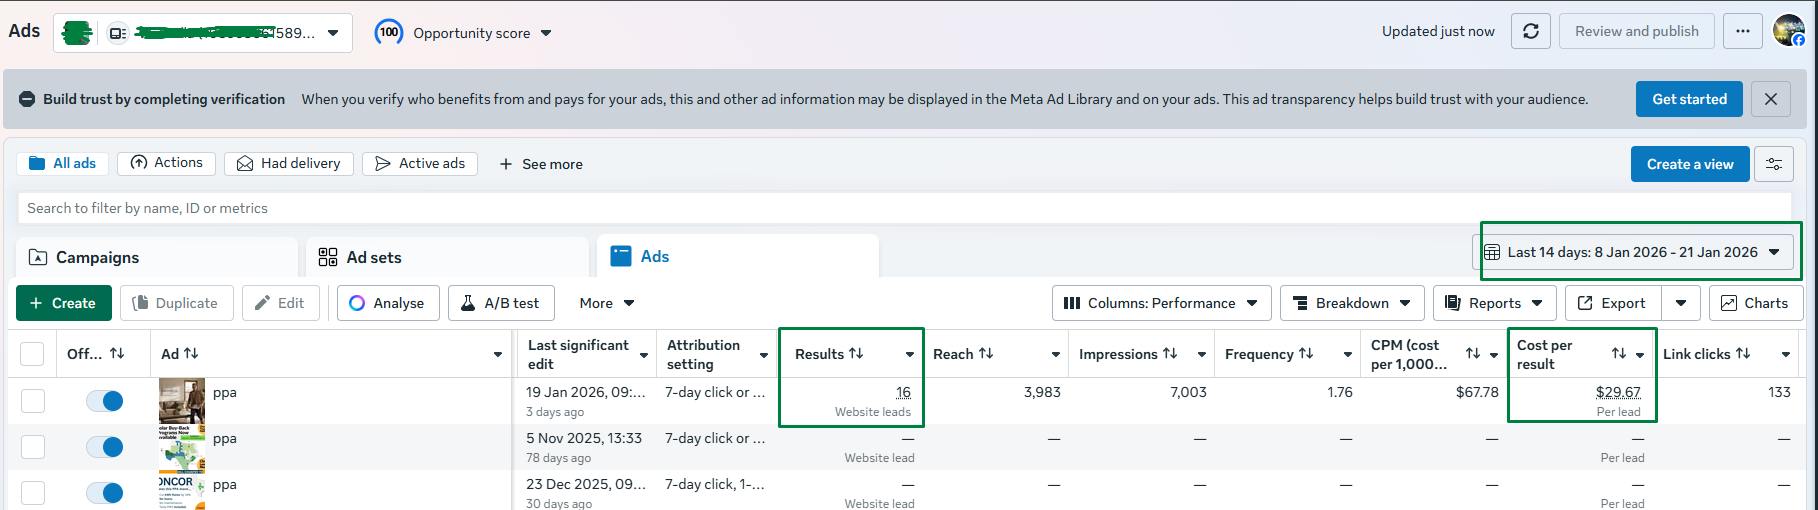Open the Charts button
1818x510 pixels.
1754,303
